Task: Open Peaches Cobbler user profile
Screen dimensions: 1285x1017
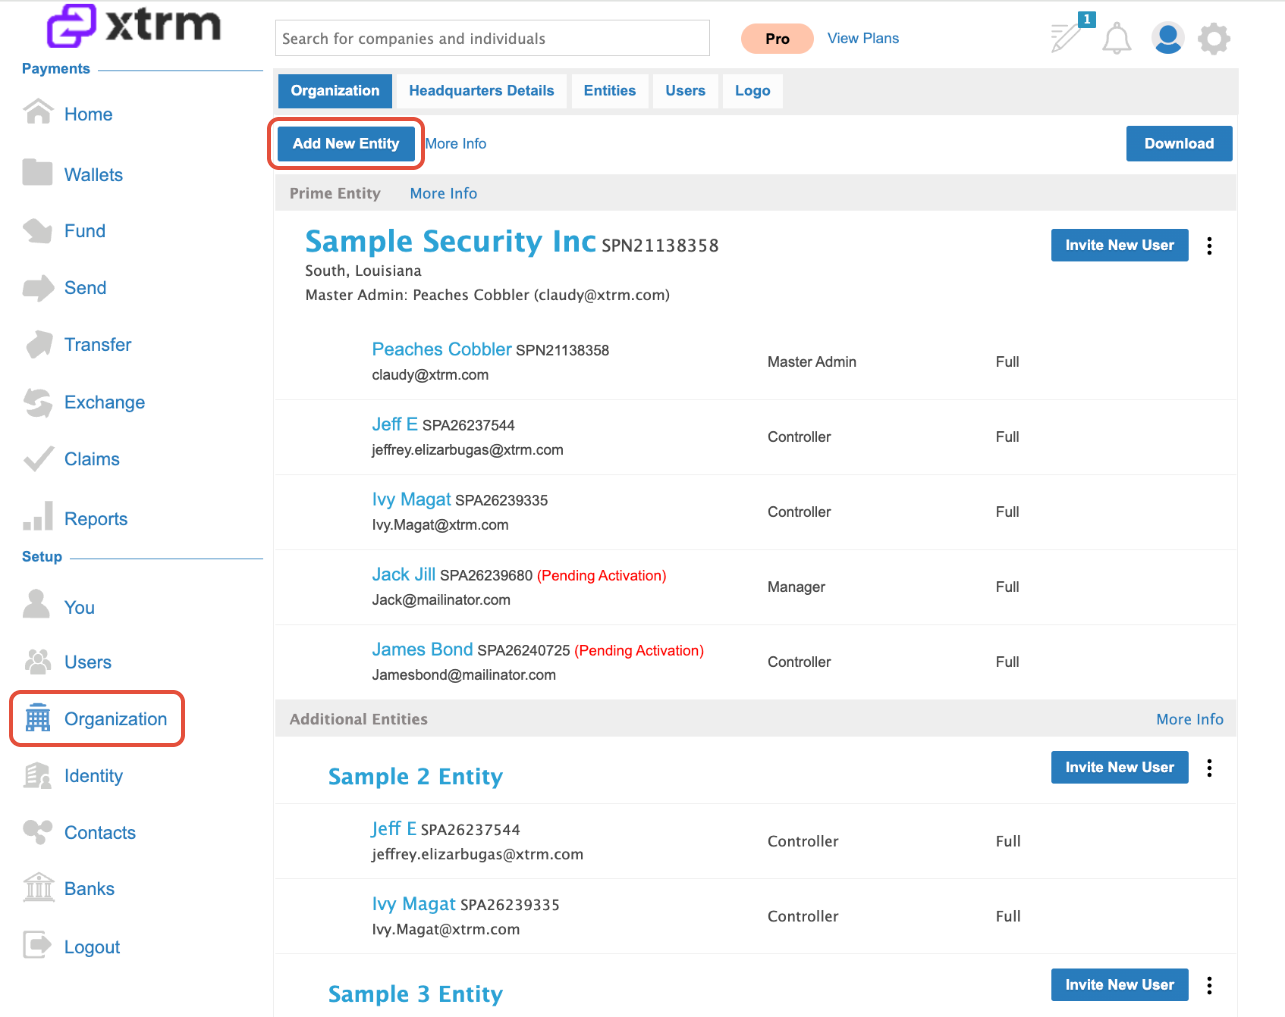Action: coord(442,349)
